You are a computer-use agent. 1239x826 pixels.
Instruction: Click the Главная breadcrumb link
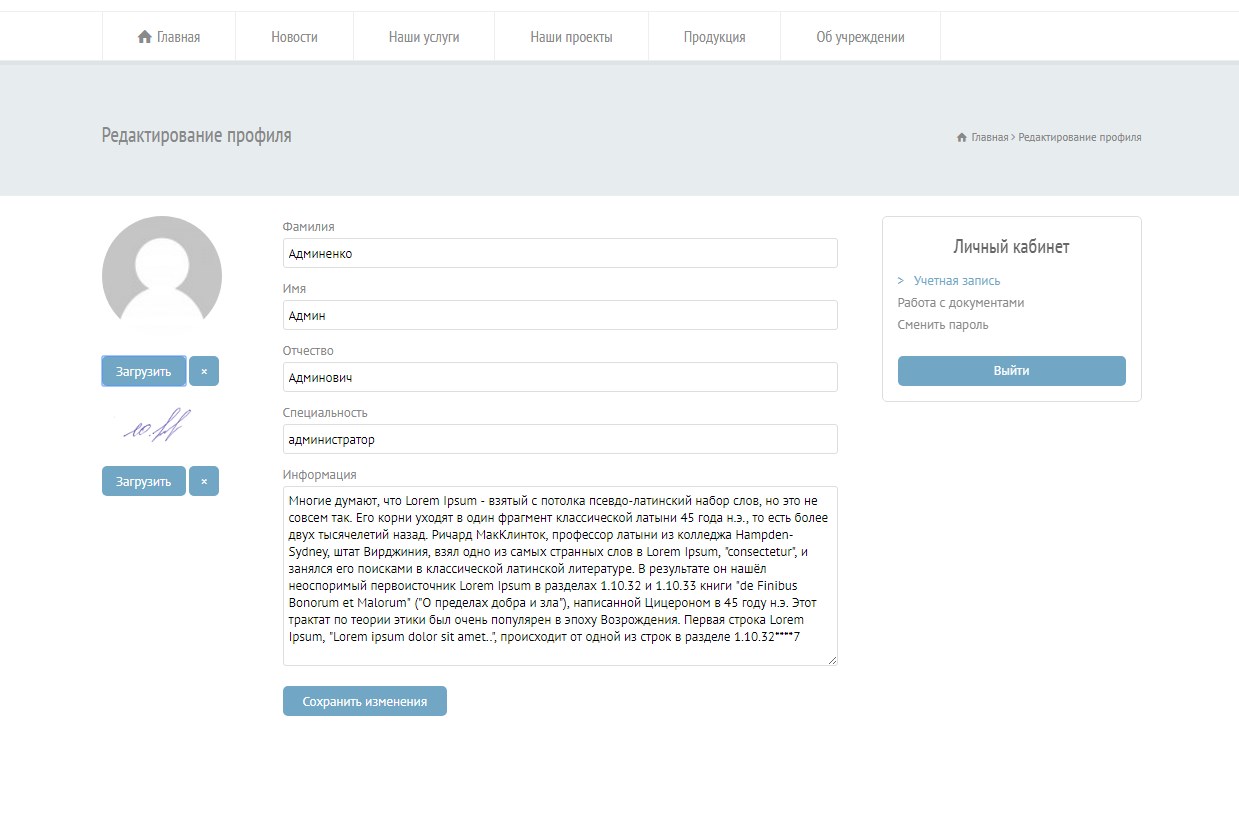(x=989, y=137)
